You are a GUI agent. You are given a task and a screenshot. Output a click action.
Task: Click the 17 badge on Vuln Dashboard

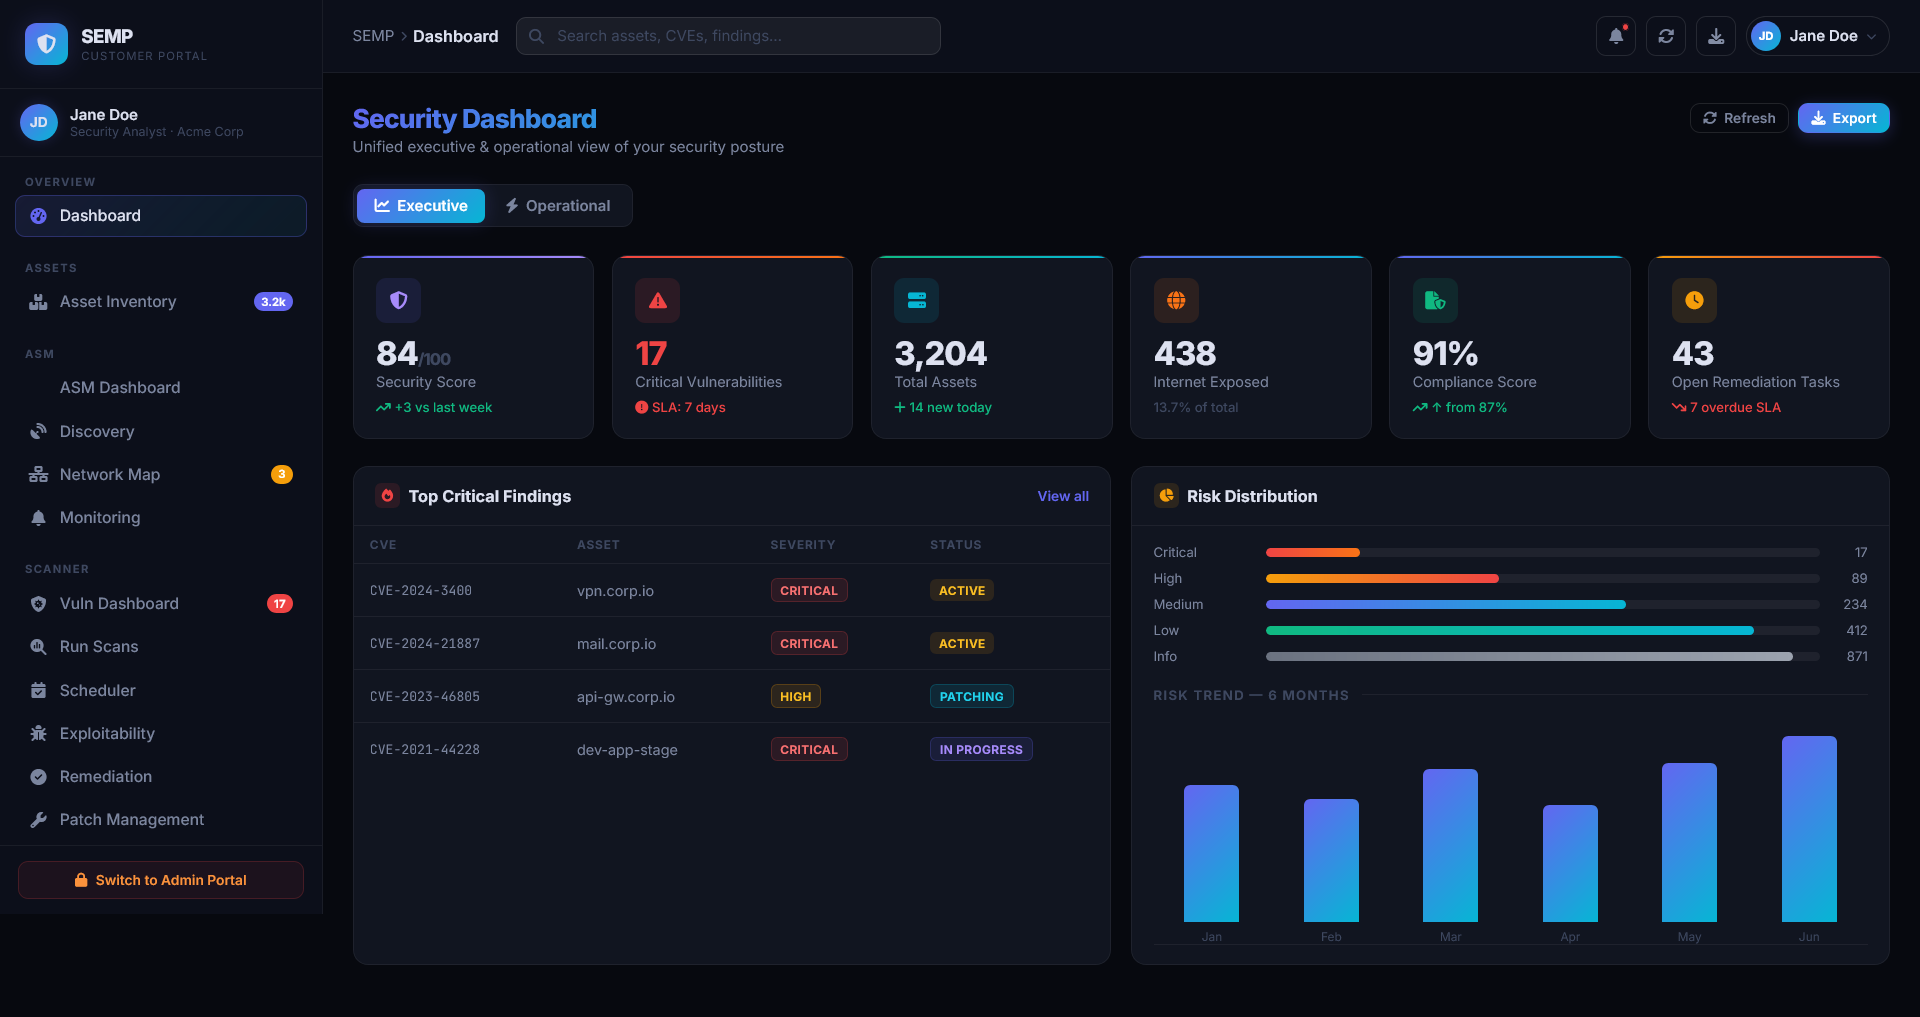pos(280,604)
